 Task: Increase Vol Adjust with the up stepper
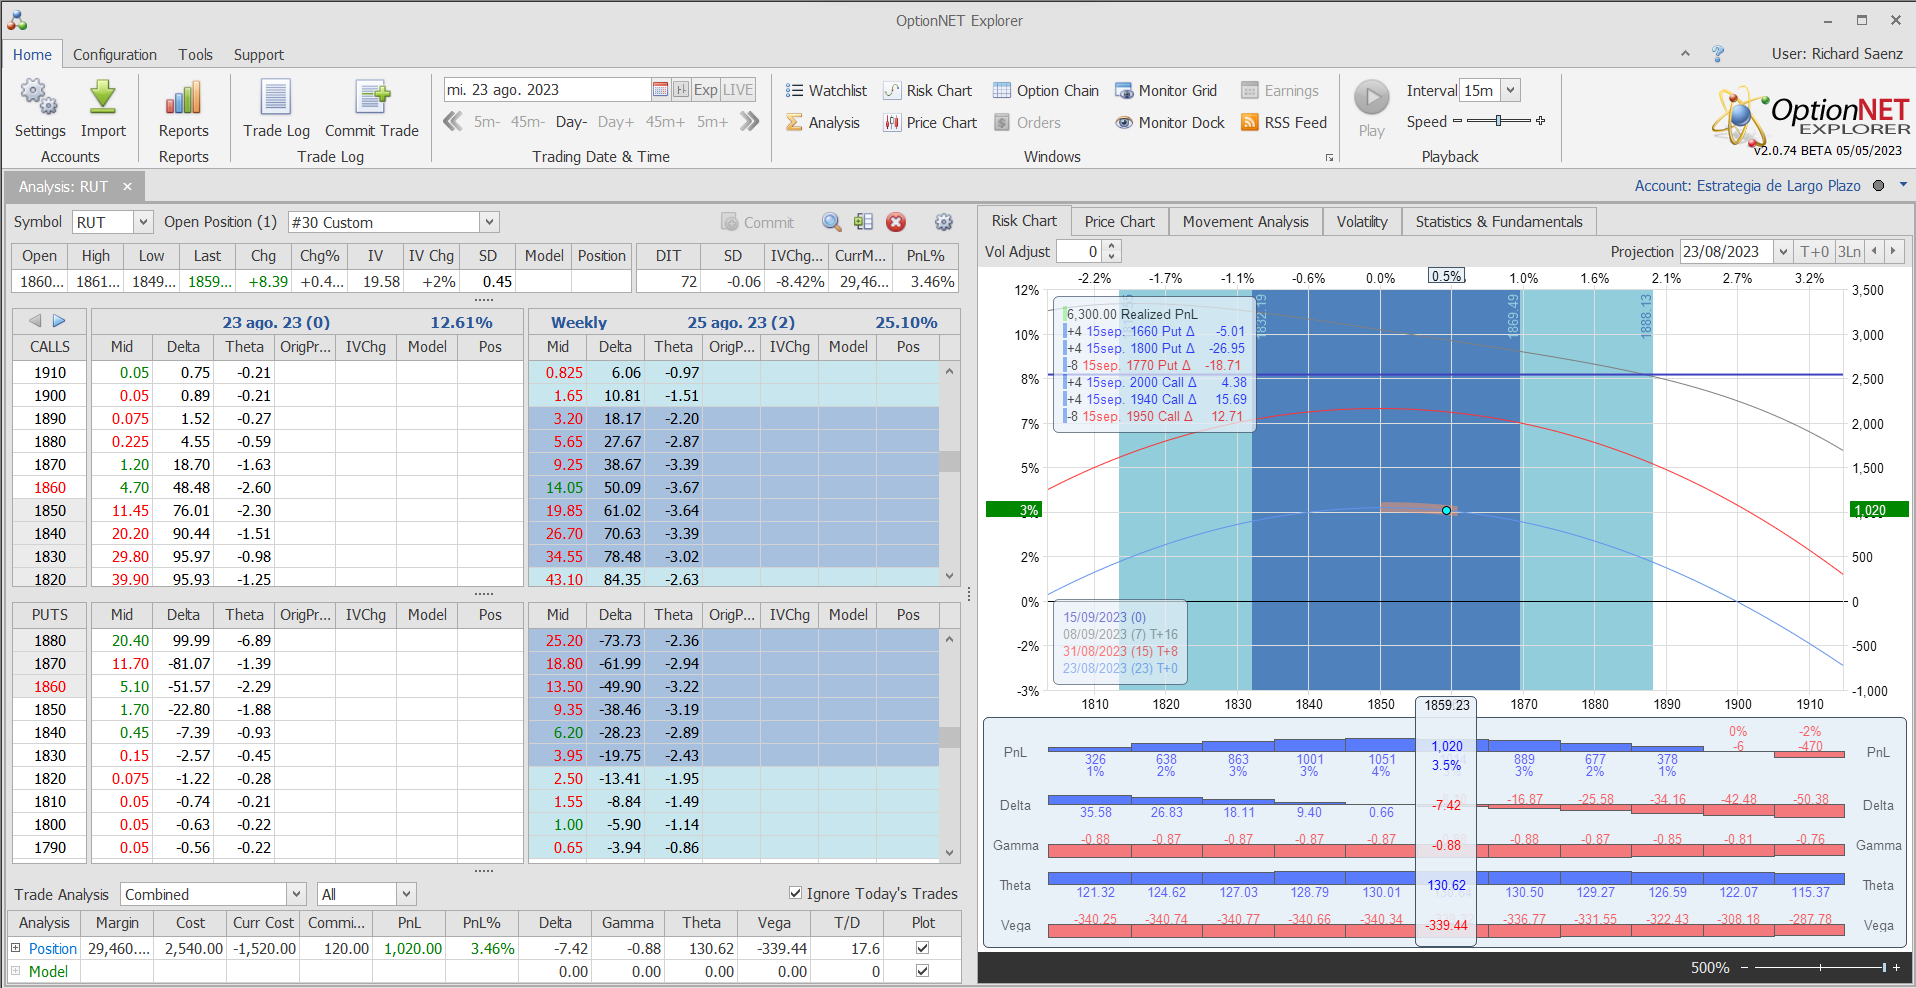[1112, 246]
